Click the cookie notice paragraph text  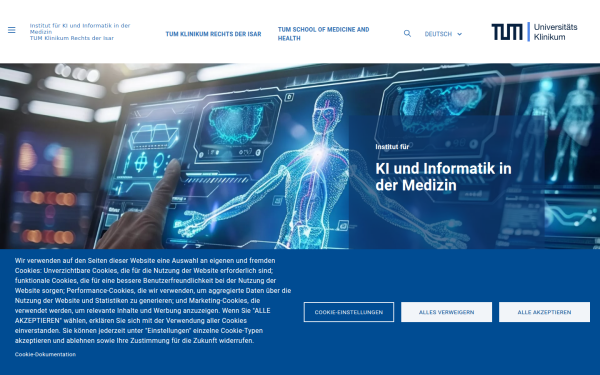pyautogui.click(x=153, y=300)
